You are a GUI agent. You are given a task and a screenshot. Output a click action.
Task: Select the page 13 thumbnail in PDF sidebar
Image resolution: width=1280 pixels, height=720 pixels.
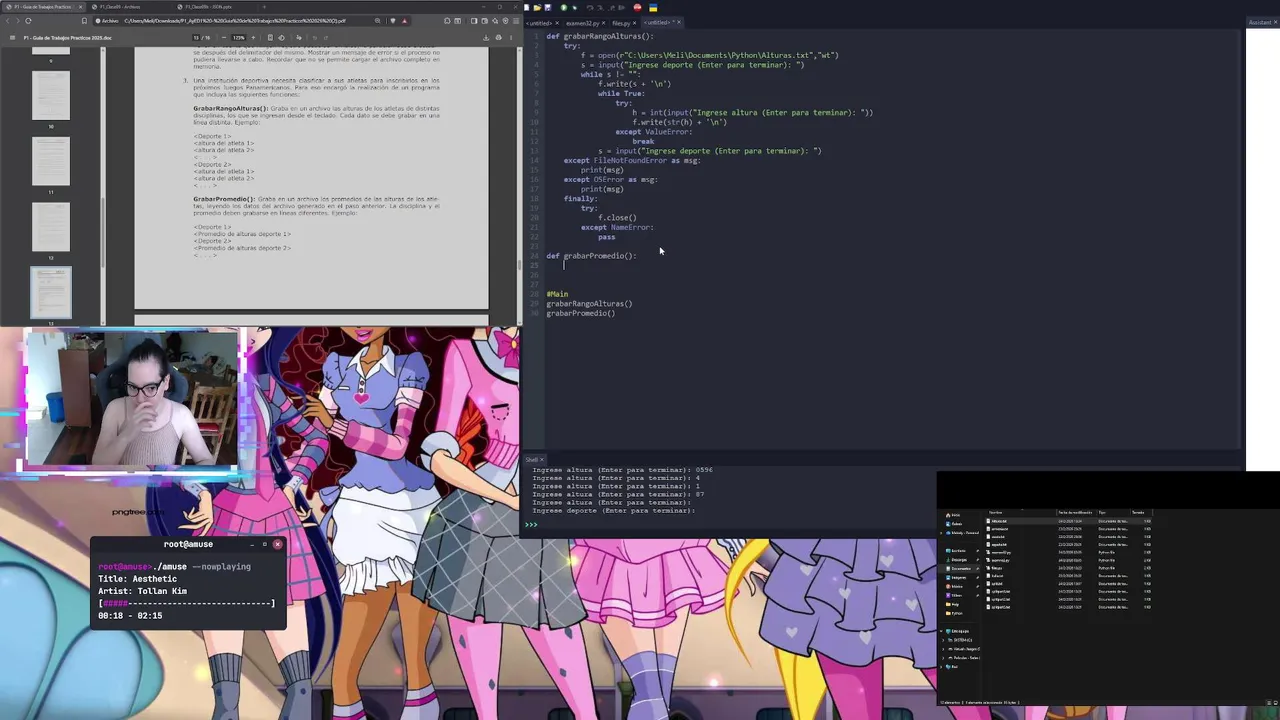(51, 293)
